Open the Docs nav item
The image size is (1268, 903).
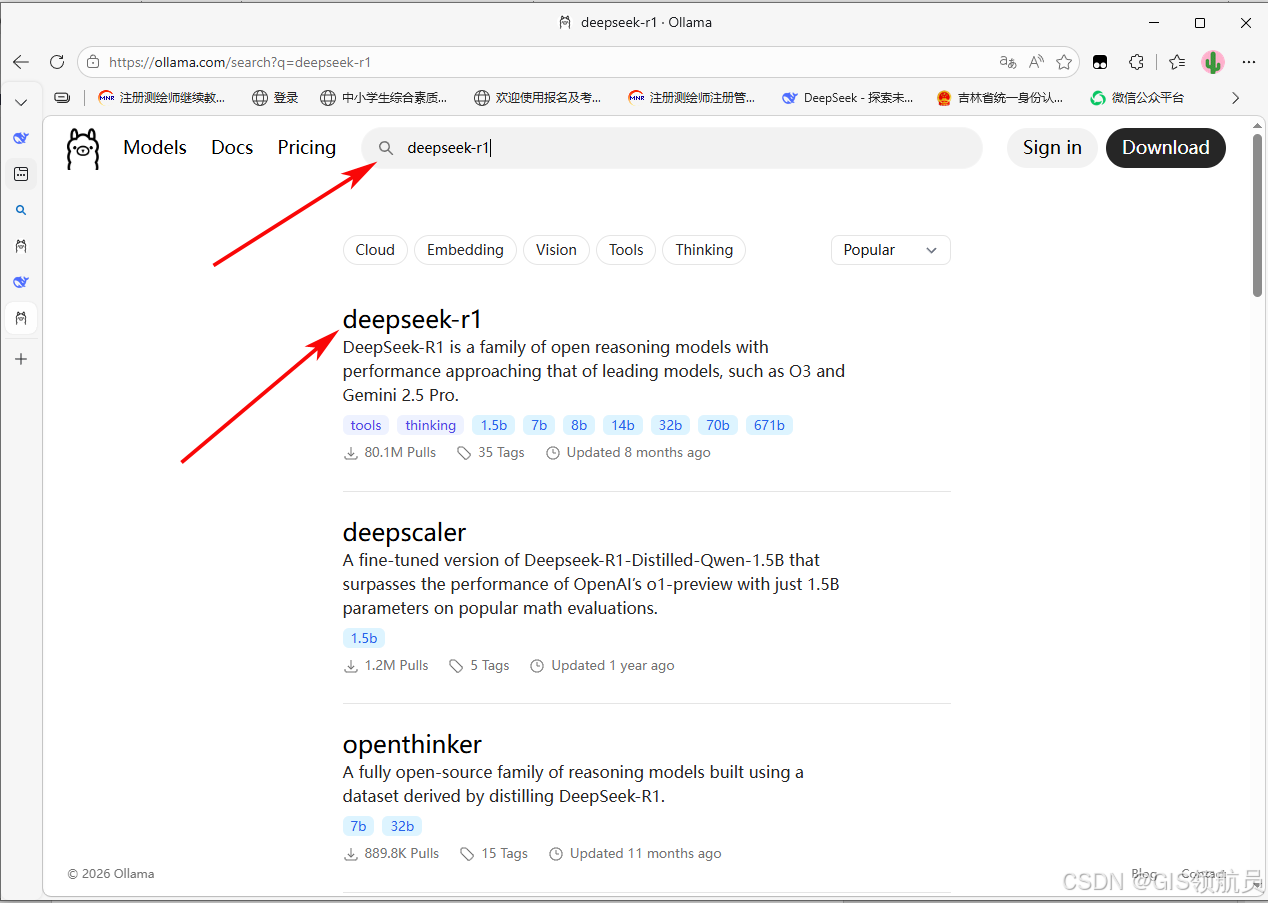[232, 148]
